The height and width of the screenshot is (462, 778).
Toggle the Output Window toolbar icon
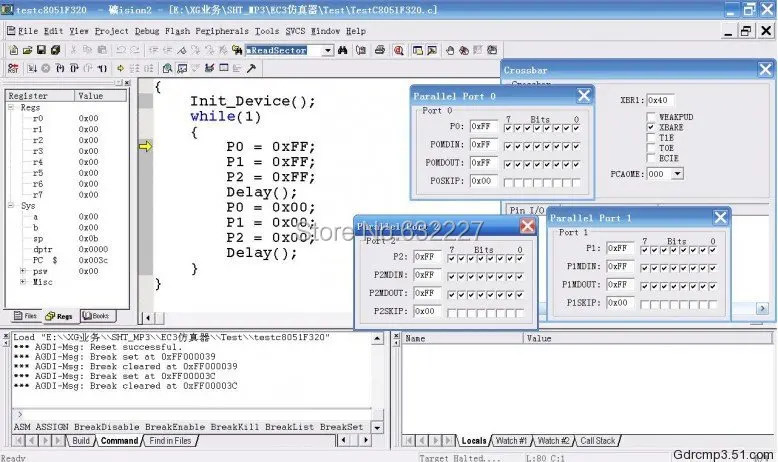coord(432,50)
